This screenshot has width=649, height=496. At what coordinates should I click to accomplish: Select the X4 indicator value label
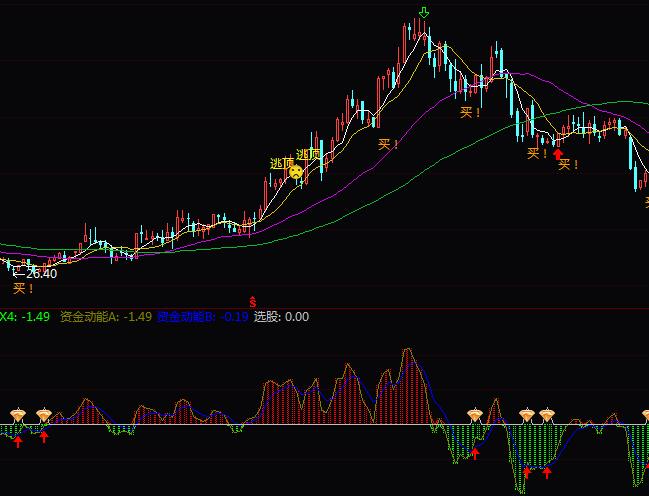pyautogui.click(x=25, y=317)
